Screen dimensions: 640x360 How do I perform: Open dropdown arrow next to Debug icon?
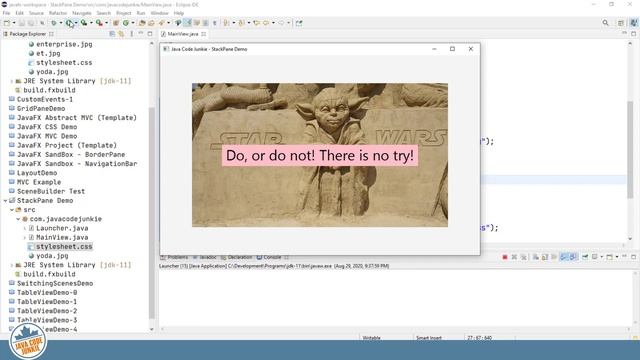61,23
